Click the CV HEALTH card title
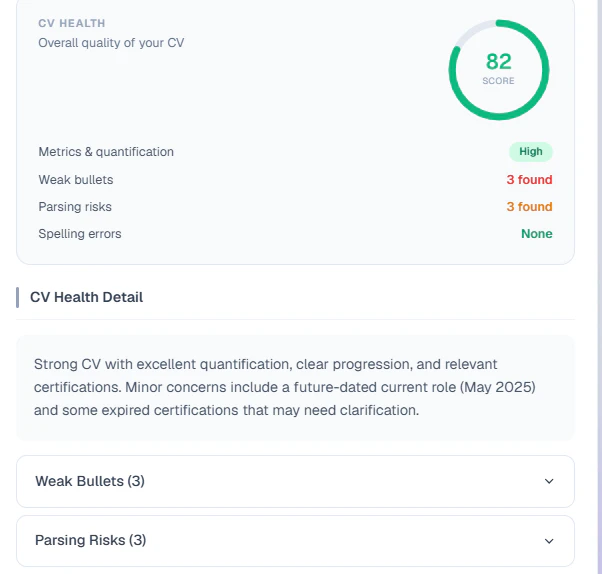The width and height of the screenshot is (602, 574). point(72,23)
